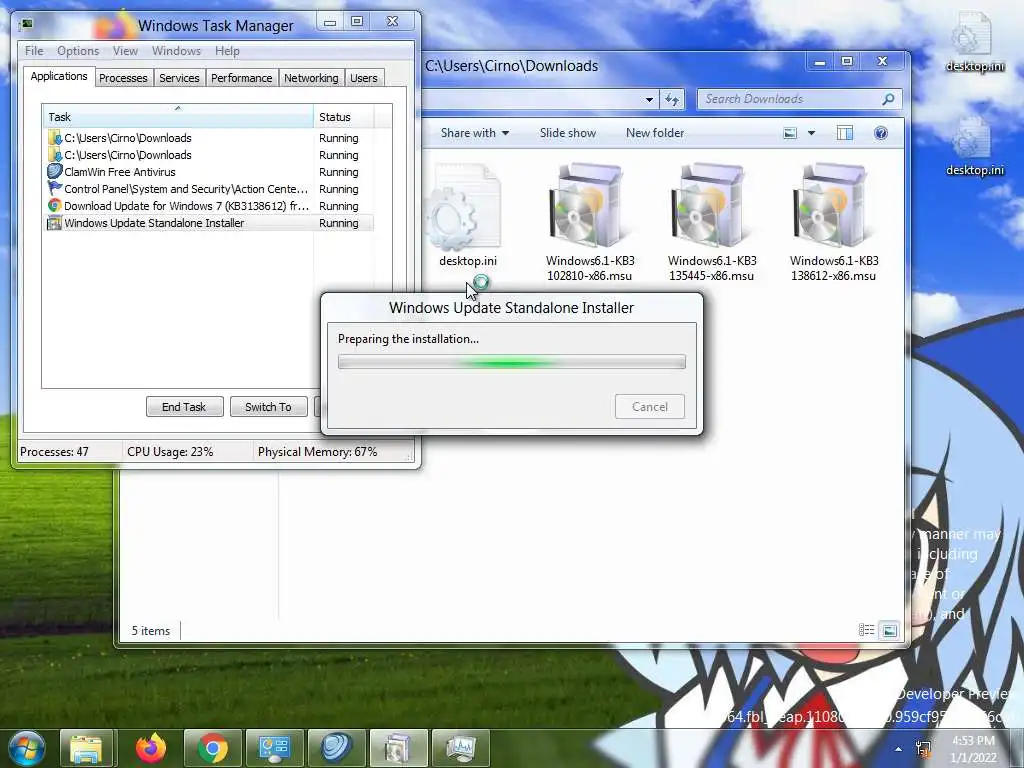
Task: Click Physical Memory: 67% status entry
Action: coord(317,452)
